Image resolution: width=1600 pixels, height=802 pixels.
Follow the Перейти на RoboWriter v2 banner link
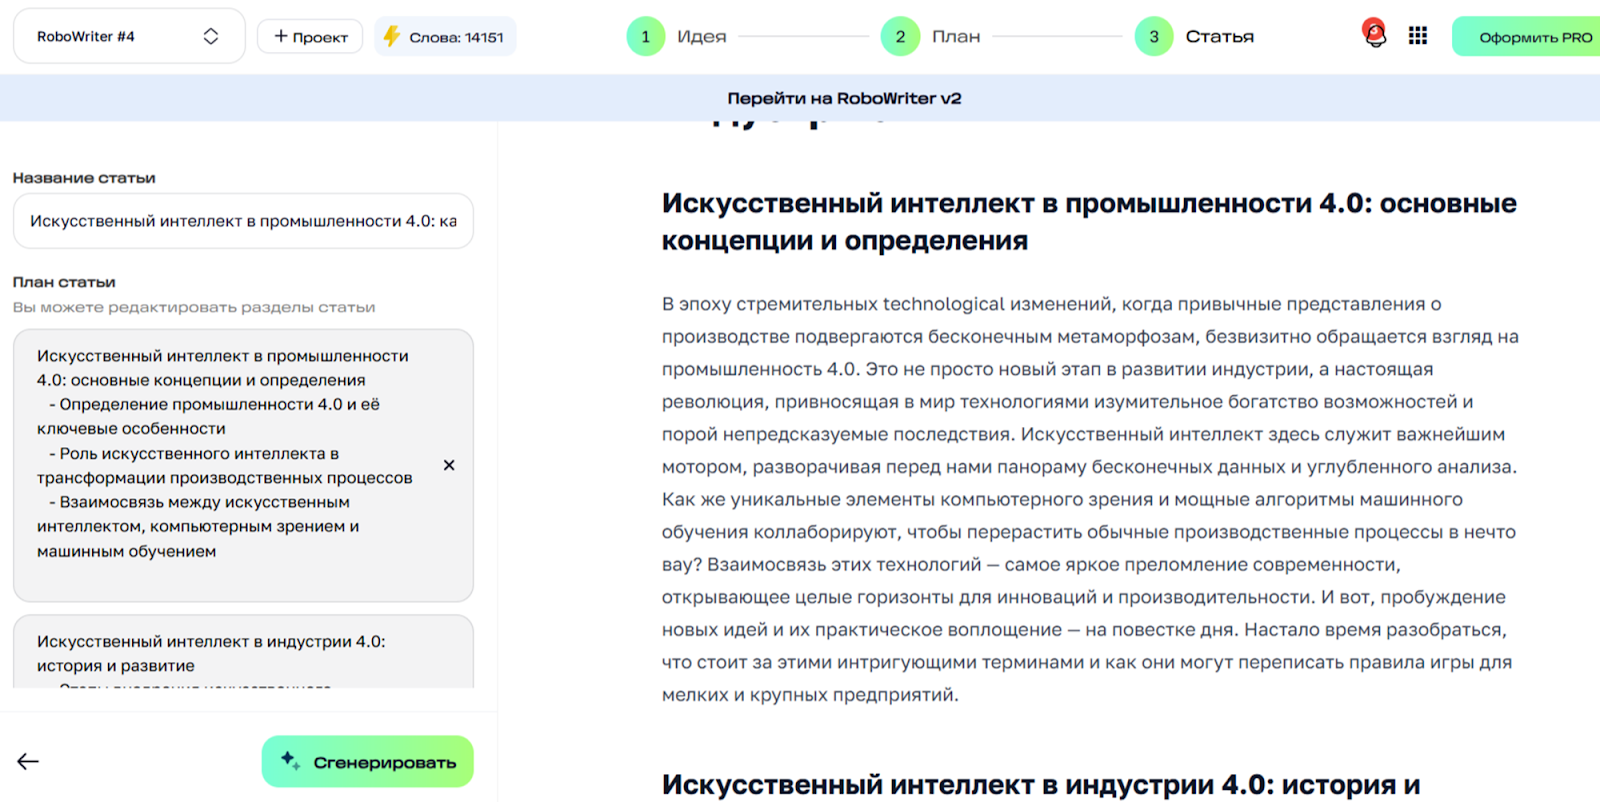844,98
